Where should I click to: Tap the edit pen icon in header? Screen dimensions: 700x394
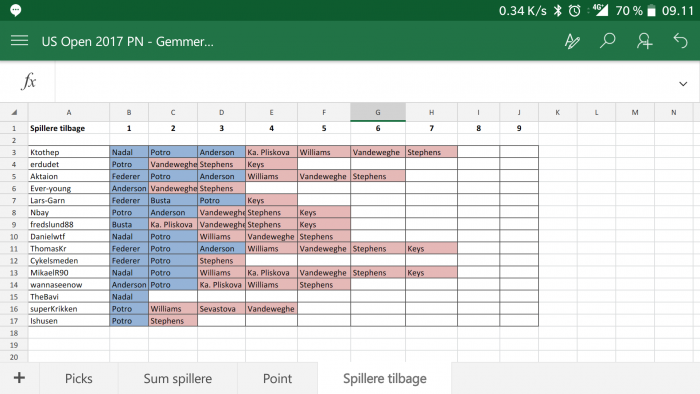tap(572, 41)
